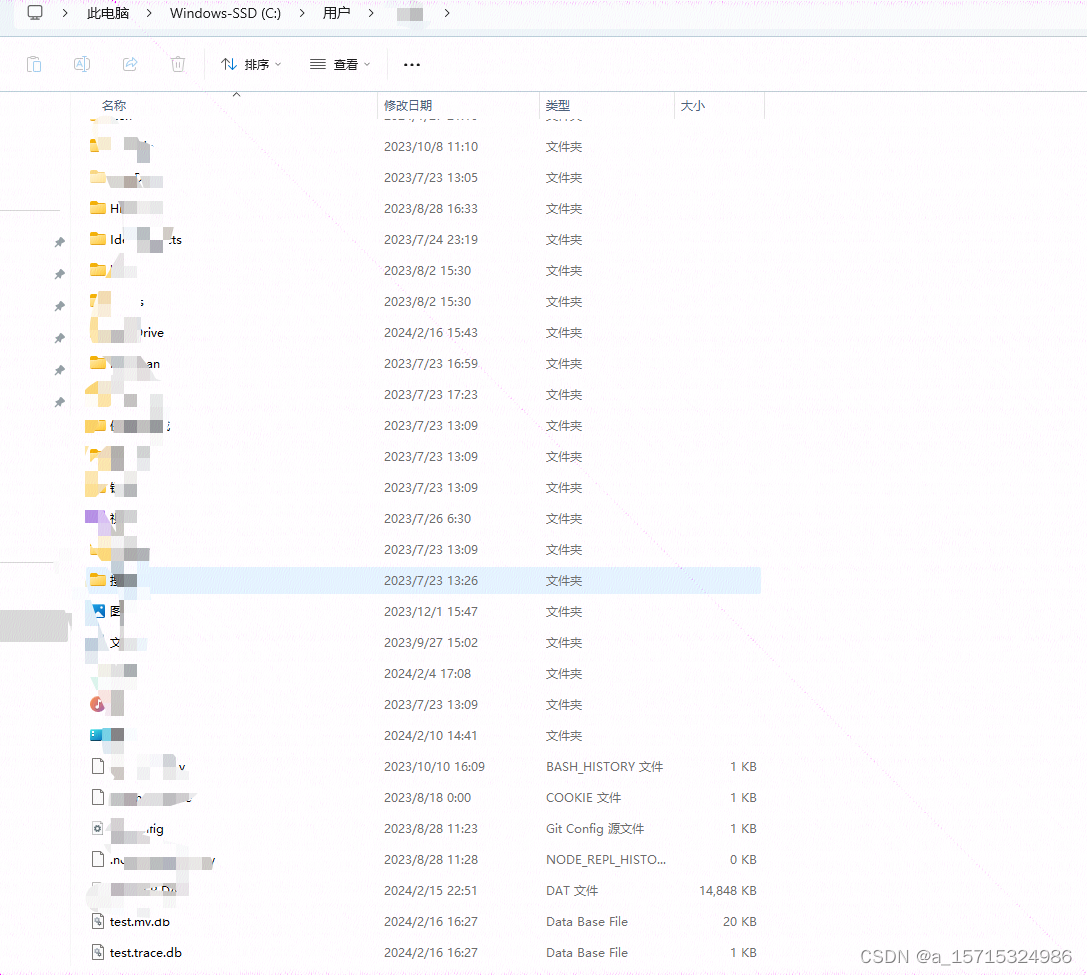Screen dimensions: 1087x975
Task: Click the Share icon in the toolbar
Action: point(130,63)
